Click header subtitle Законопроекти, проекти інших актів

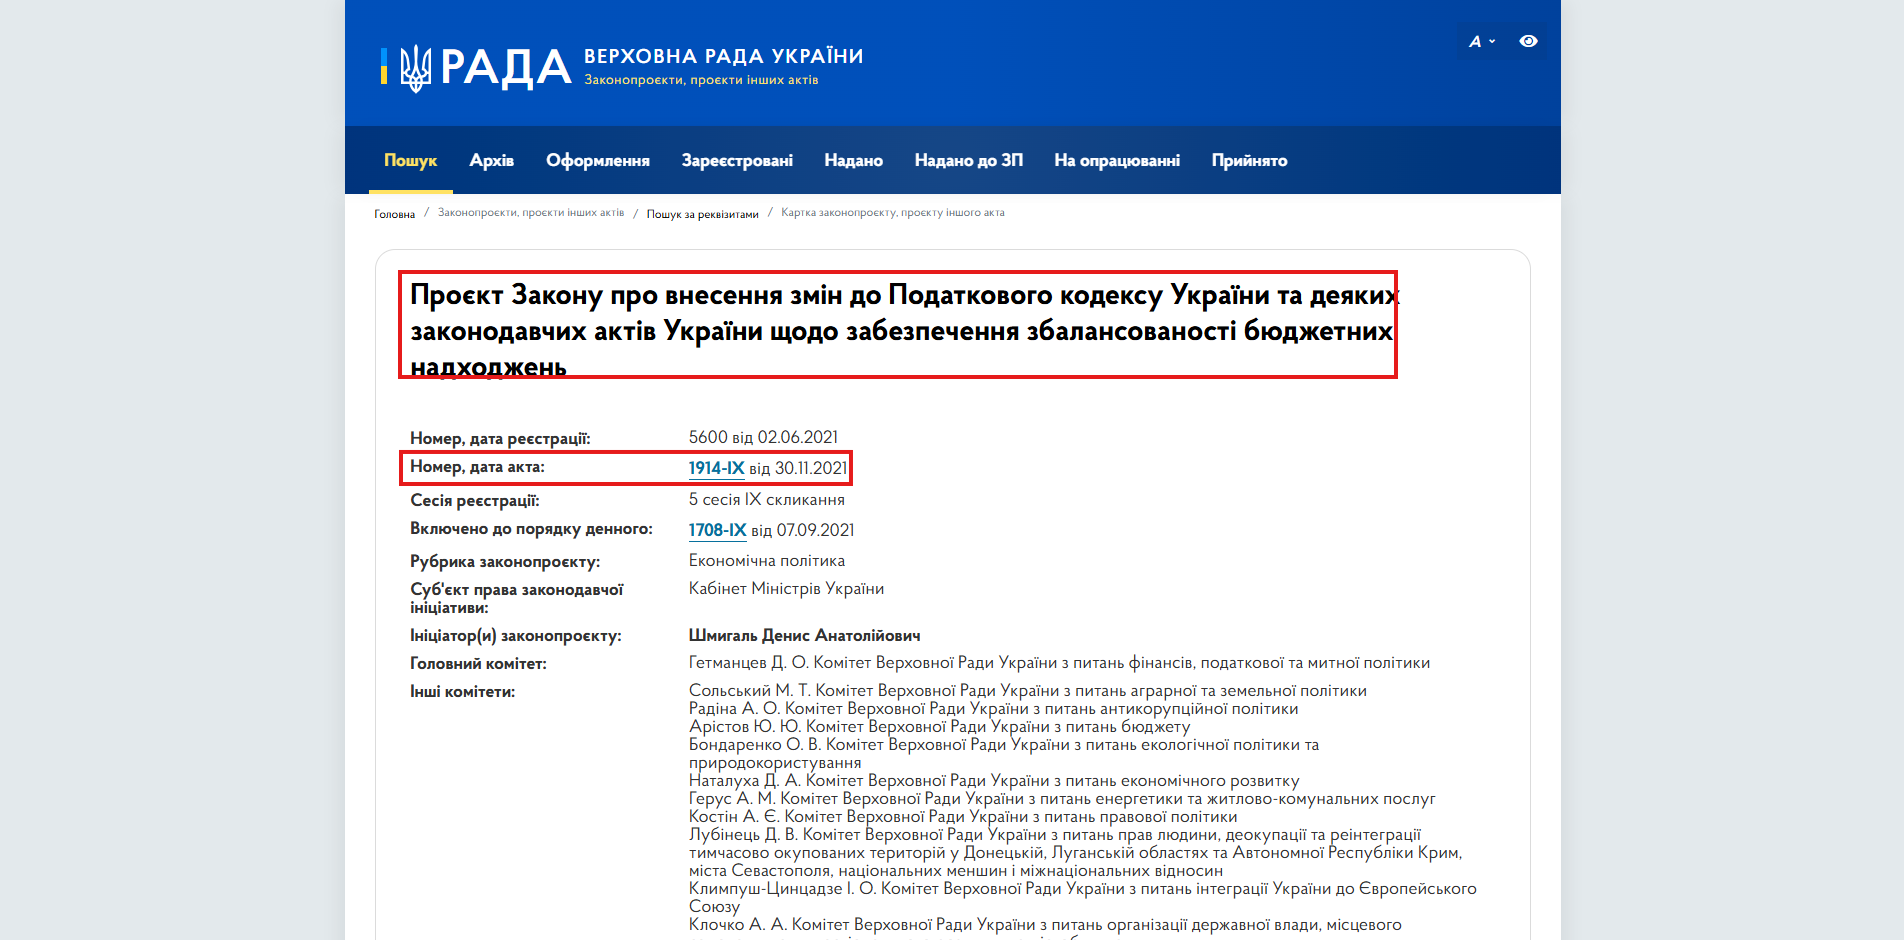click(x=701, y=80)
